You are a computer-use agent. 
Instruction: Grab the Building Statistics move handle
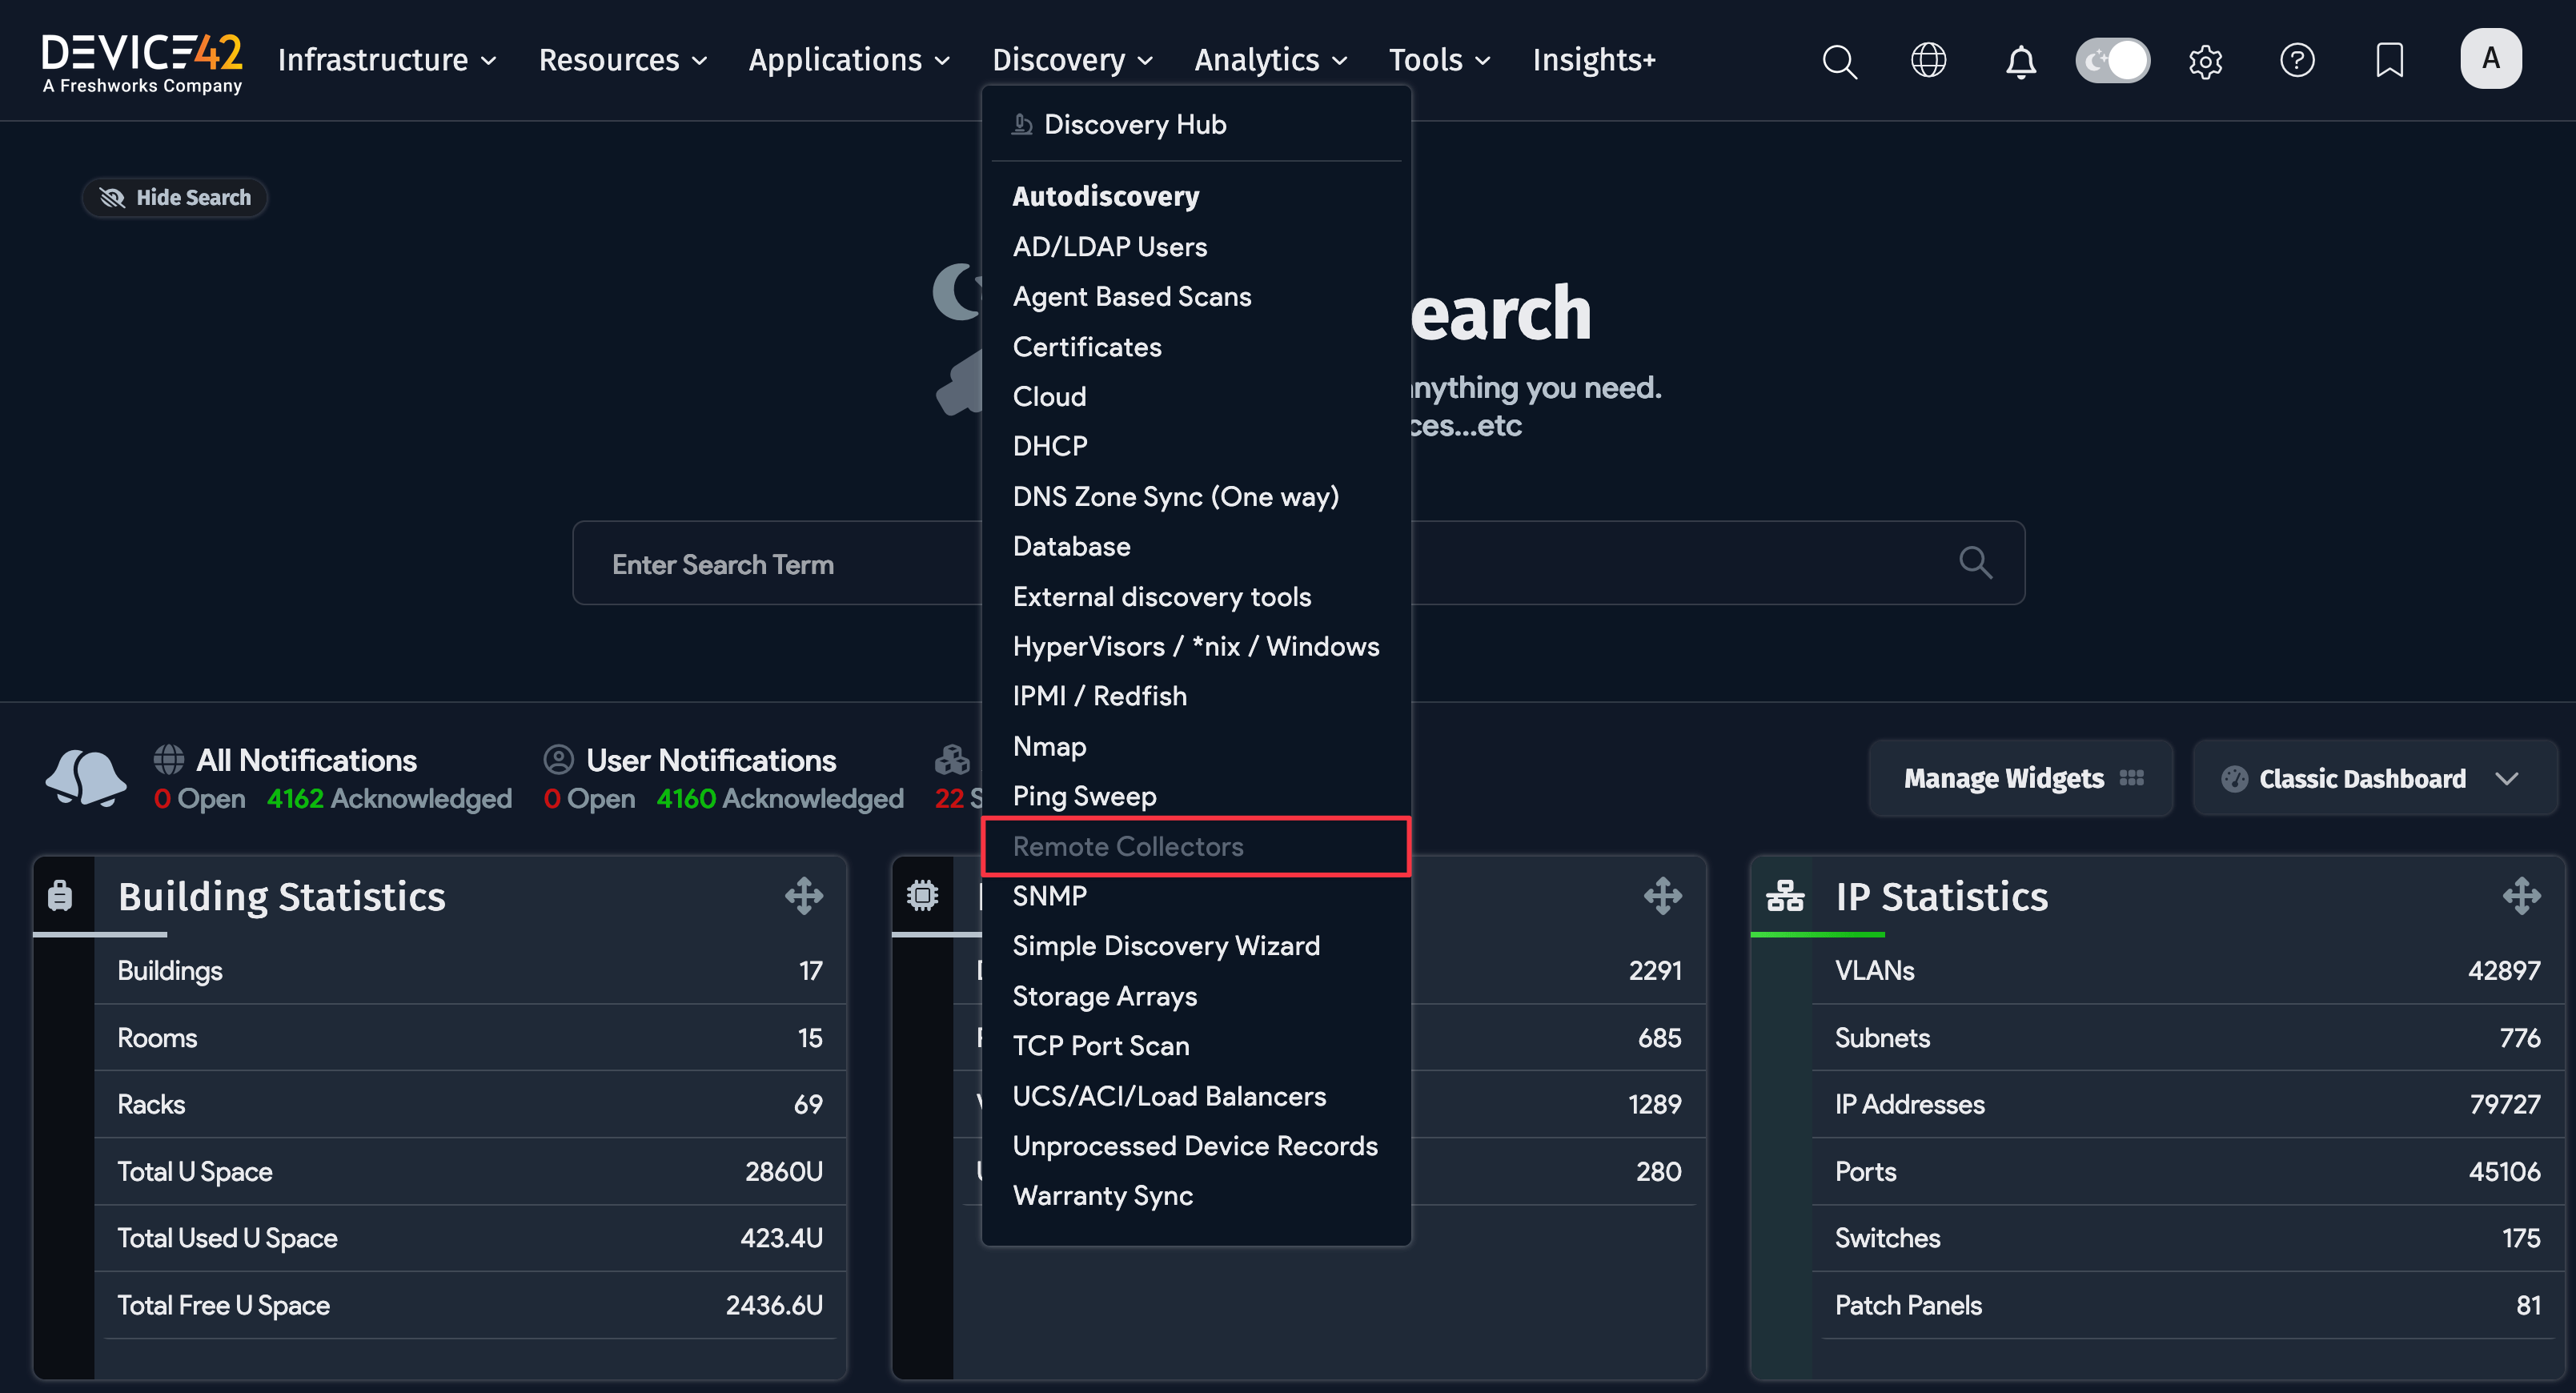click(x=805, y=896)
